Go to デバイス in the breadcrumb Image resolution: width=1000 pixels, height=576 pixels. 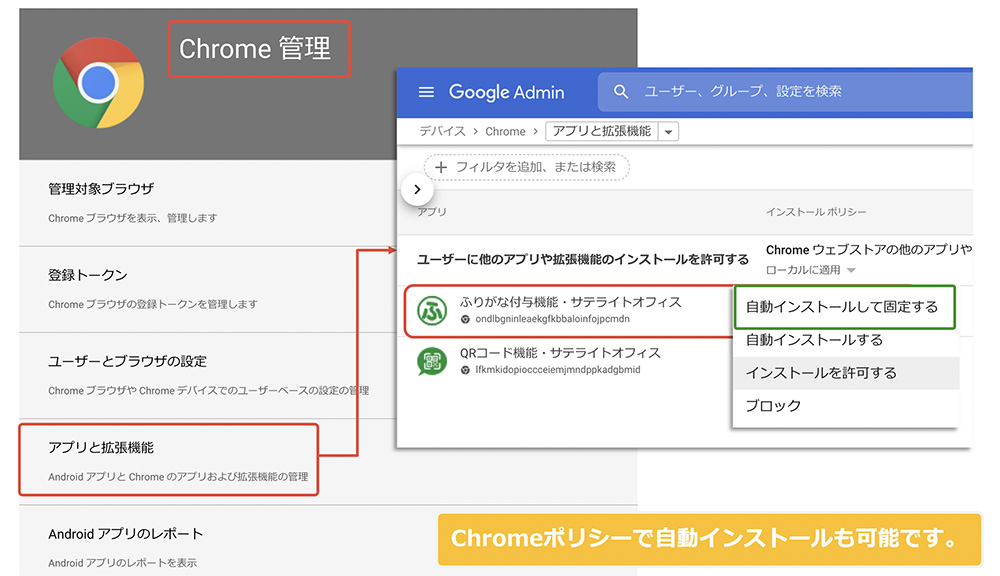coord(442,131)
